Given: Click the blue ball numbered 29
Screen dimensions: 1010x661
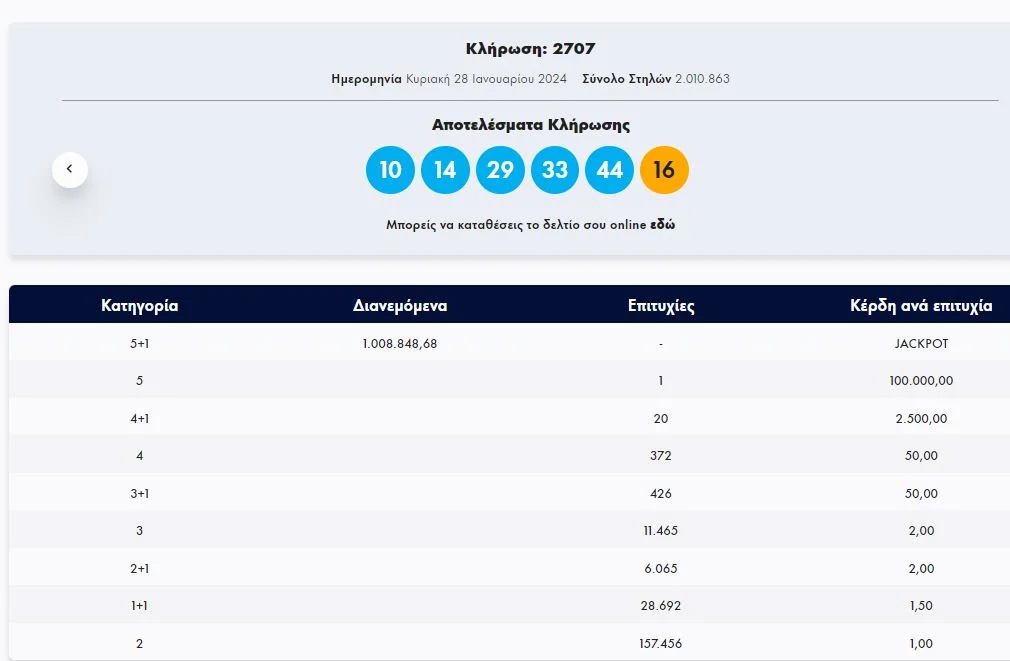Looking at the screenshot, I should point(500,170).
